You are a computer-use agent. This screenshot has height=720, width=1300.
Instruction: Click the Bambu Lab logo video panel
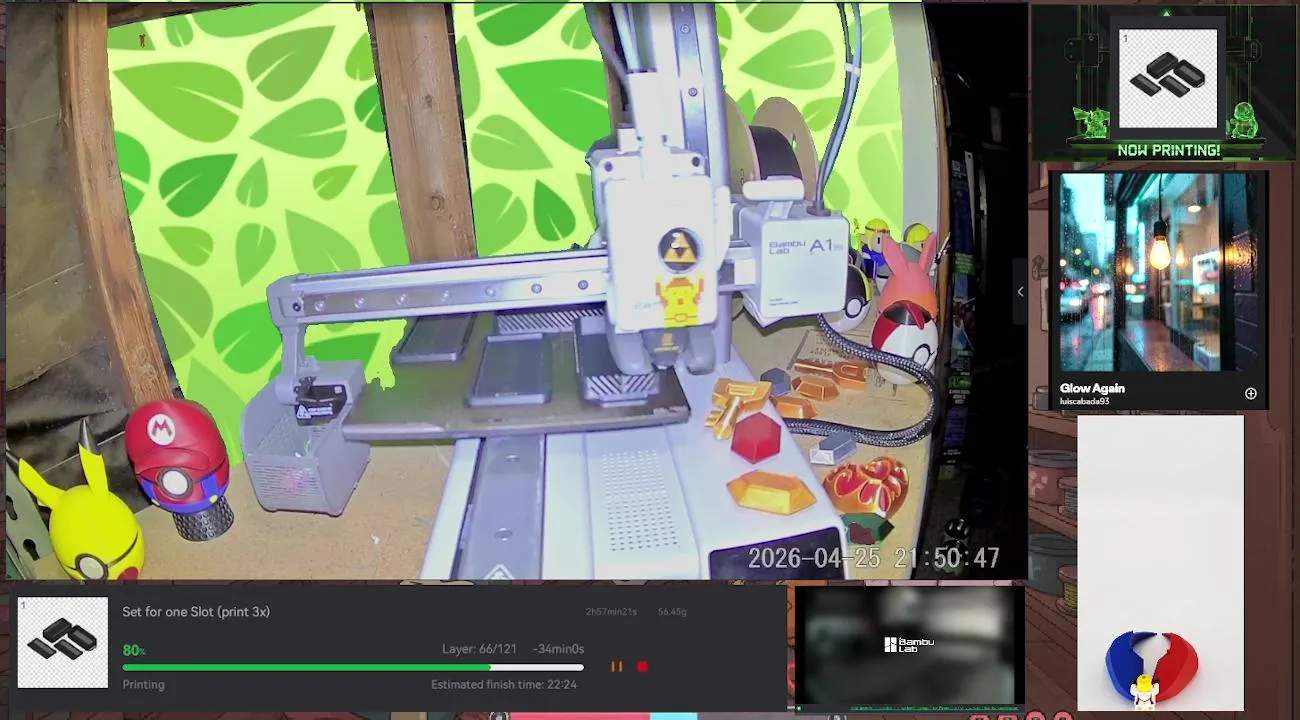(x=909, y=646)
